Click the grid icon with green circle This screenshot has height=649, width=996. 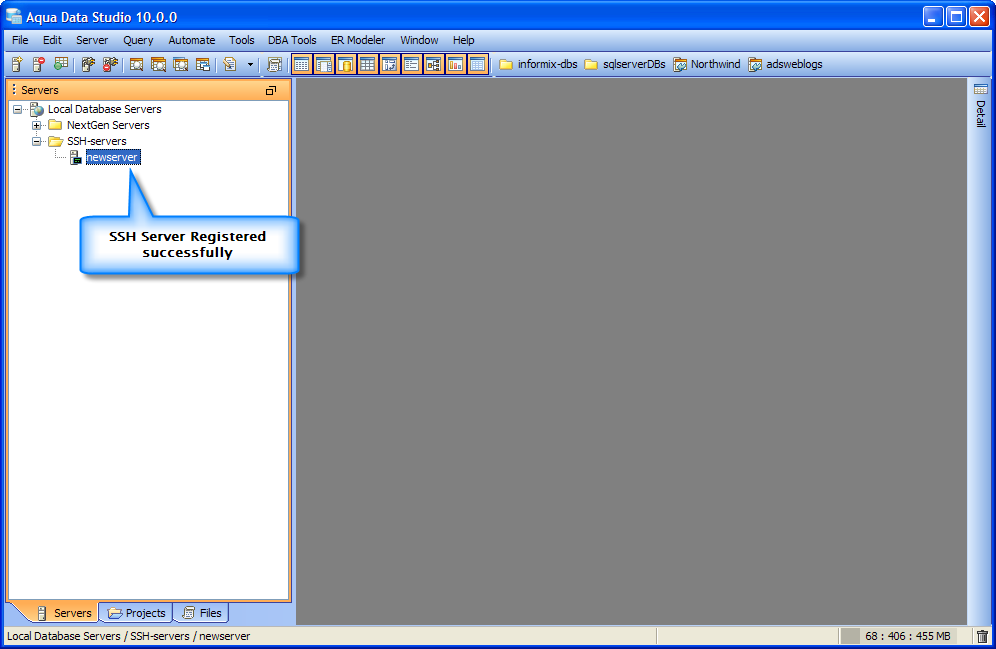tap(60, 64)
